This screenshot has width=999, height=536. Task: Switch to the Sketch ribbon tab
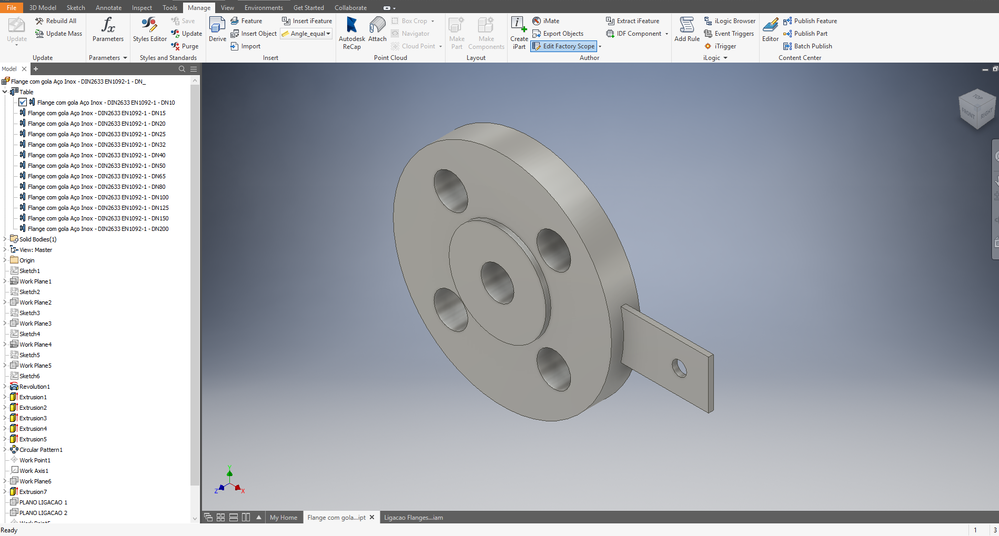coord(76,8)
